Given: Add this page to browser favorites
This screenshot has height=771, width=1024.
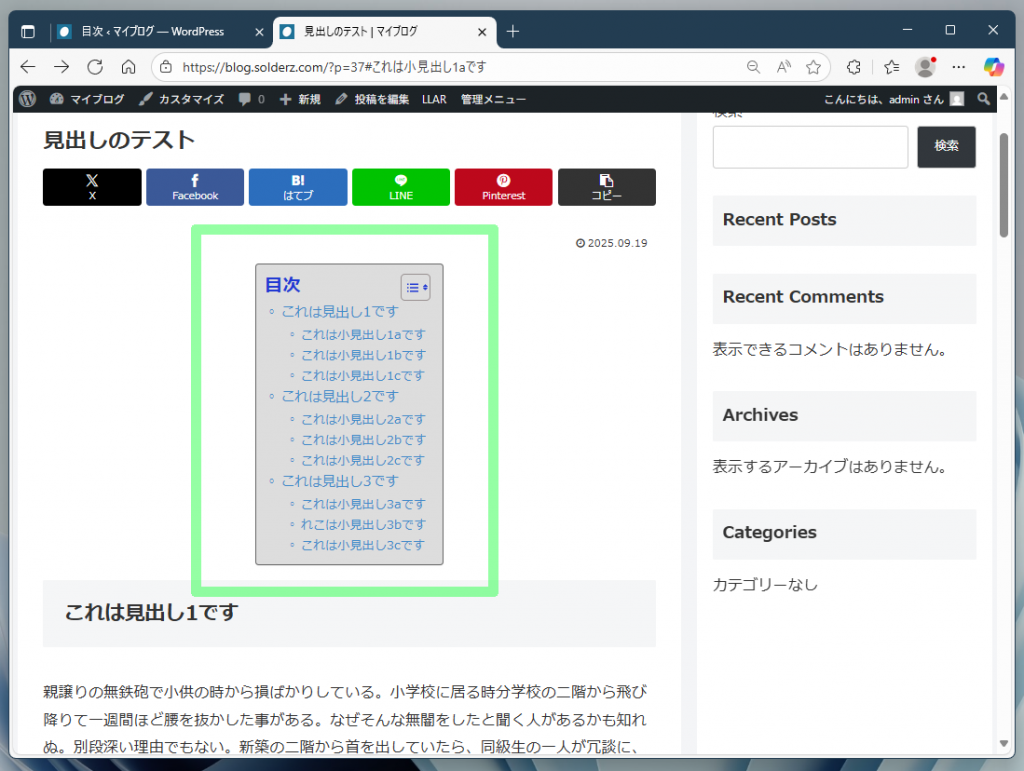Looking at the screenshot, I should [x=813, y=67].
